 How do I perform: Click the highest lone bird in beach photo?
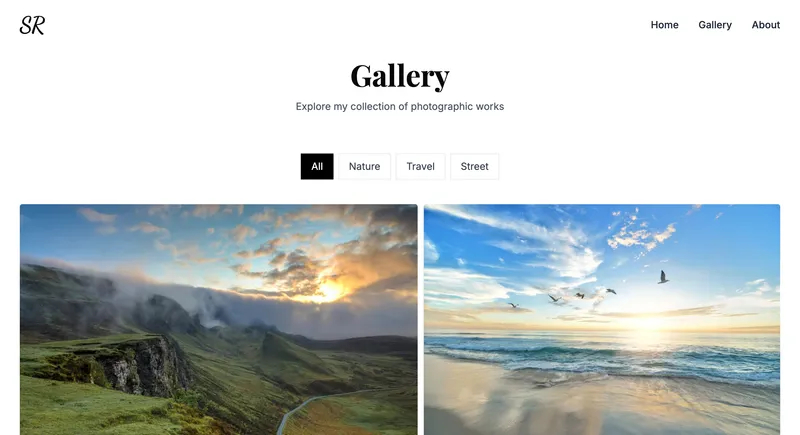pyautogui.click(x=663, y=277)
